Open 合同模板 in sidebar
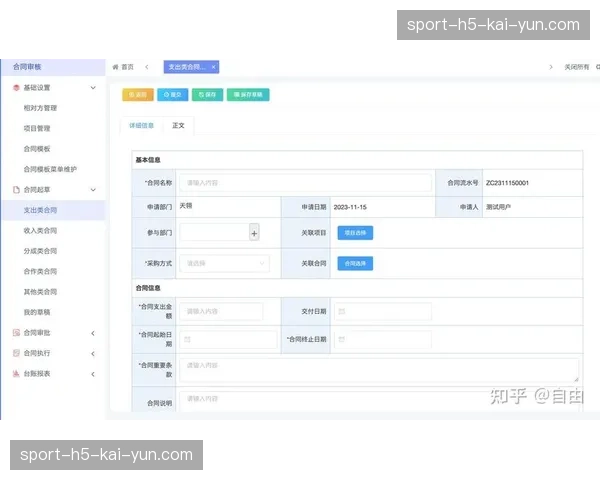The width and height of the screenshot is (600, 480). click(x=37, y=149)
